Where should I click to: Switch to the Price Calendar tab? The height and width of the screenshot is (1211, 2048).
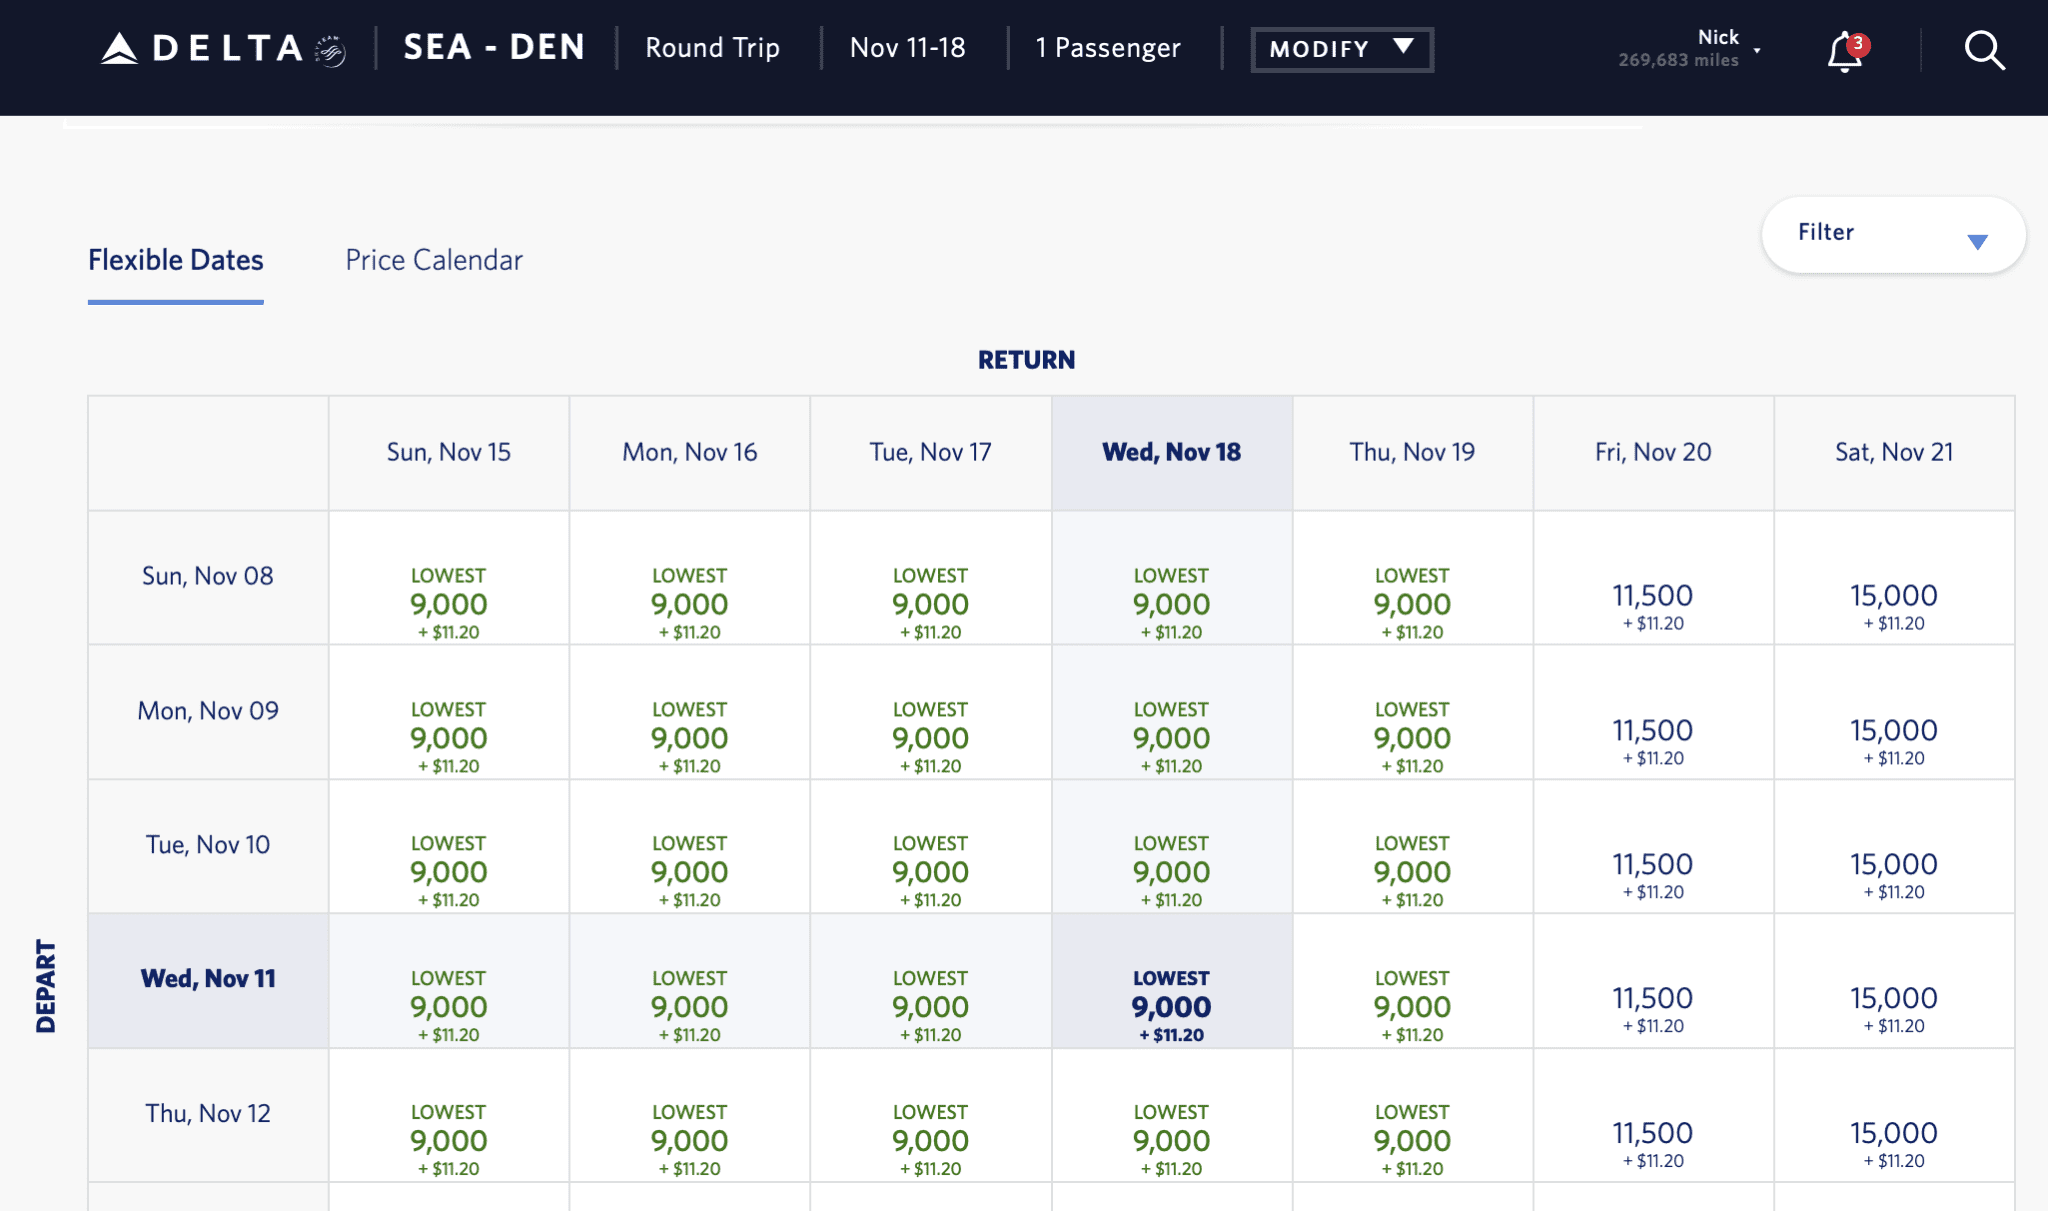(x=433, y=259)
